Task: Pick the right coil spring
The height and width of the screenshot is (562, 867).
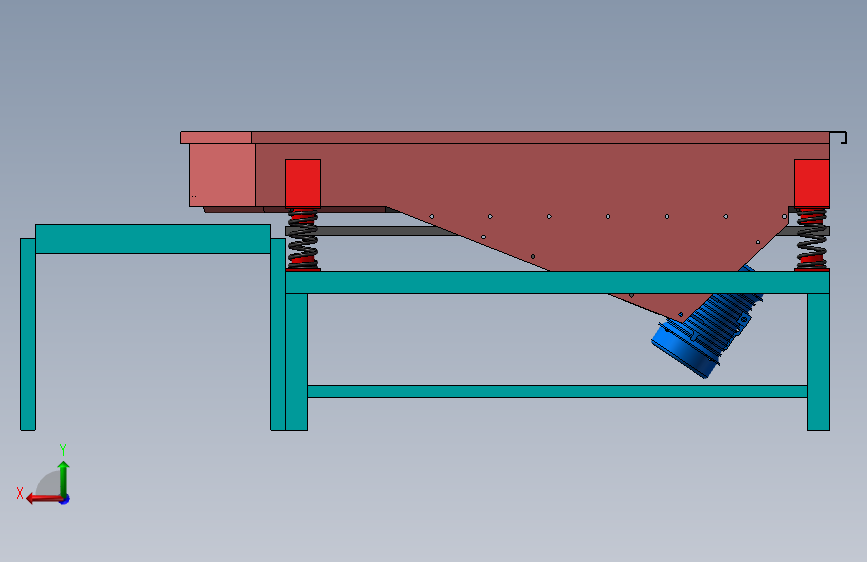Action: pos(812,239)
